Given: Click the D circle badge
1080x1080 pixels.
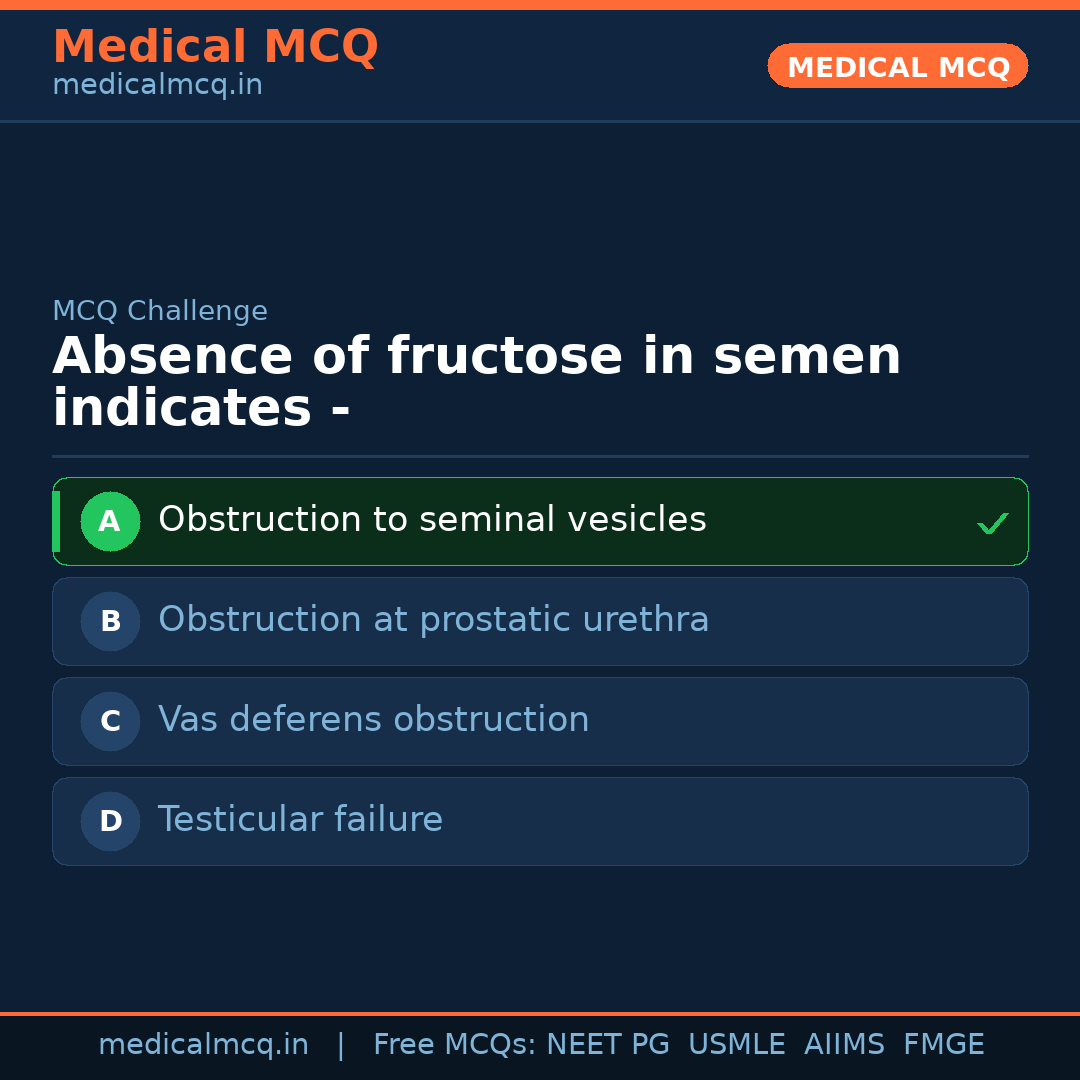Looking at the screenshot, I should pyautogui.click(x=110, y=821).
